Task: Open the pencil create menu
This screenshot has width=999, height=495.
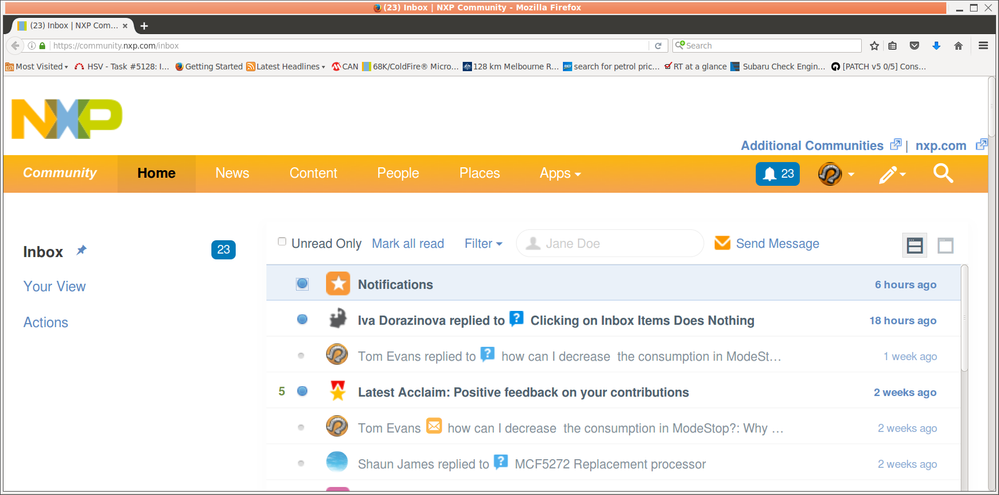Action: [892, 174]
